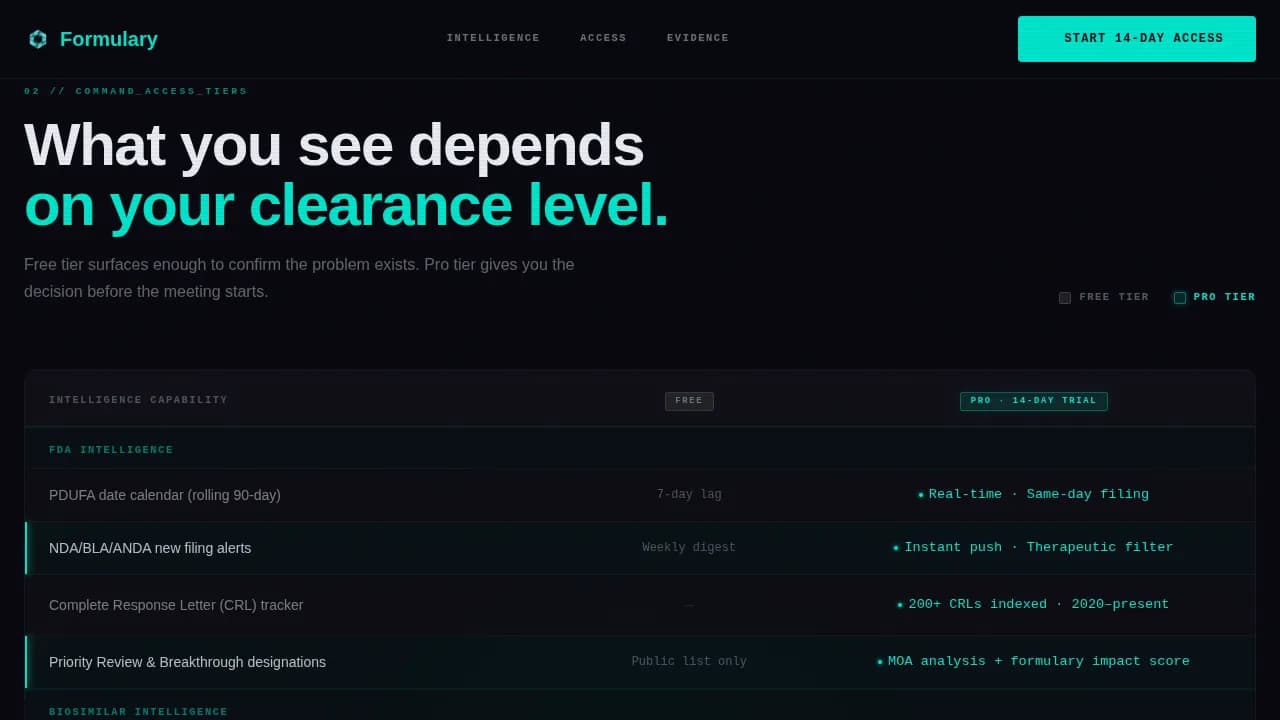Click the '7-day lag' free cell

click(689, 495)
